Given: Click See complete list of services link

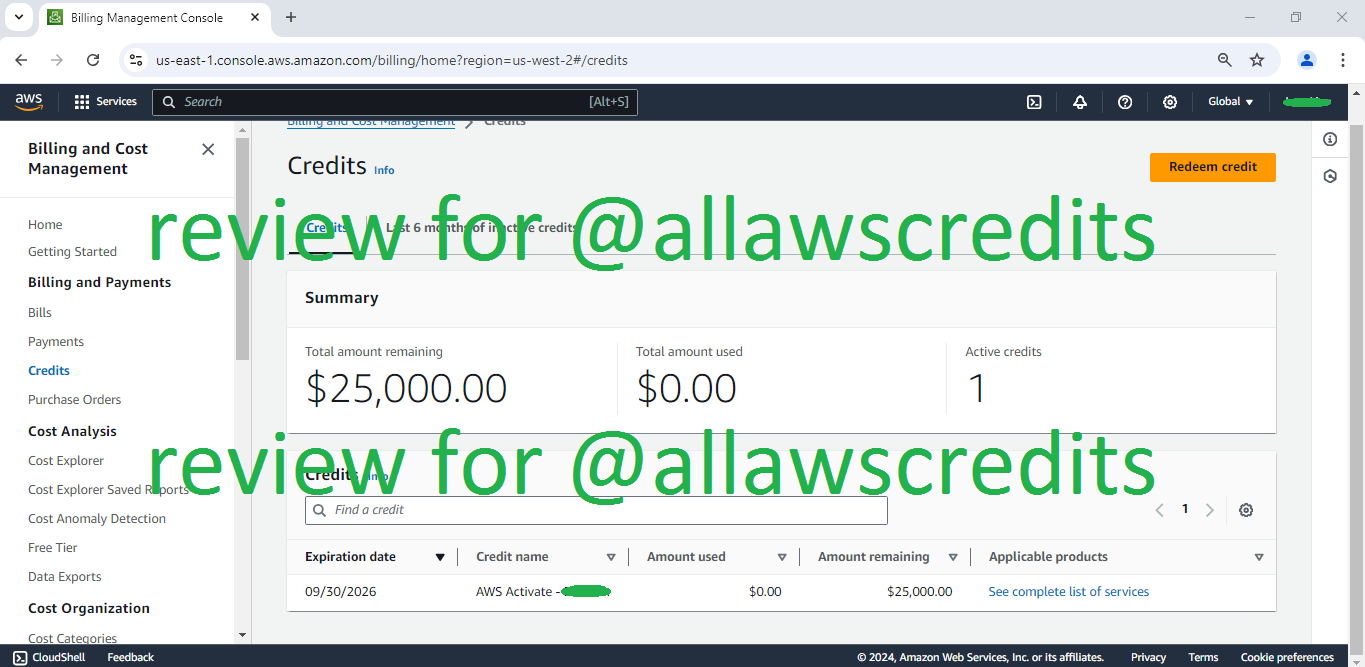Looking at the screenshot, I should (x=1069, y=592).
